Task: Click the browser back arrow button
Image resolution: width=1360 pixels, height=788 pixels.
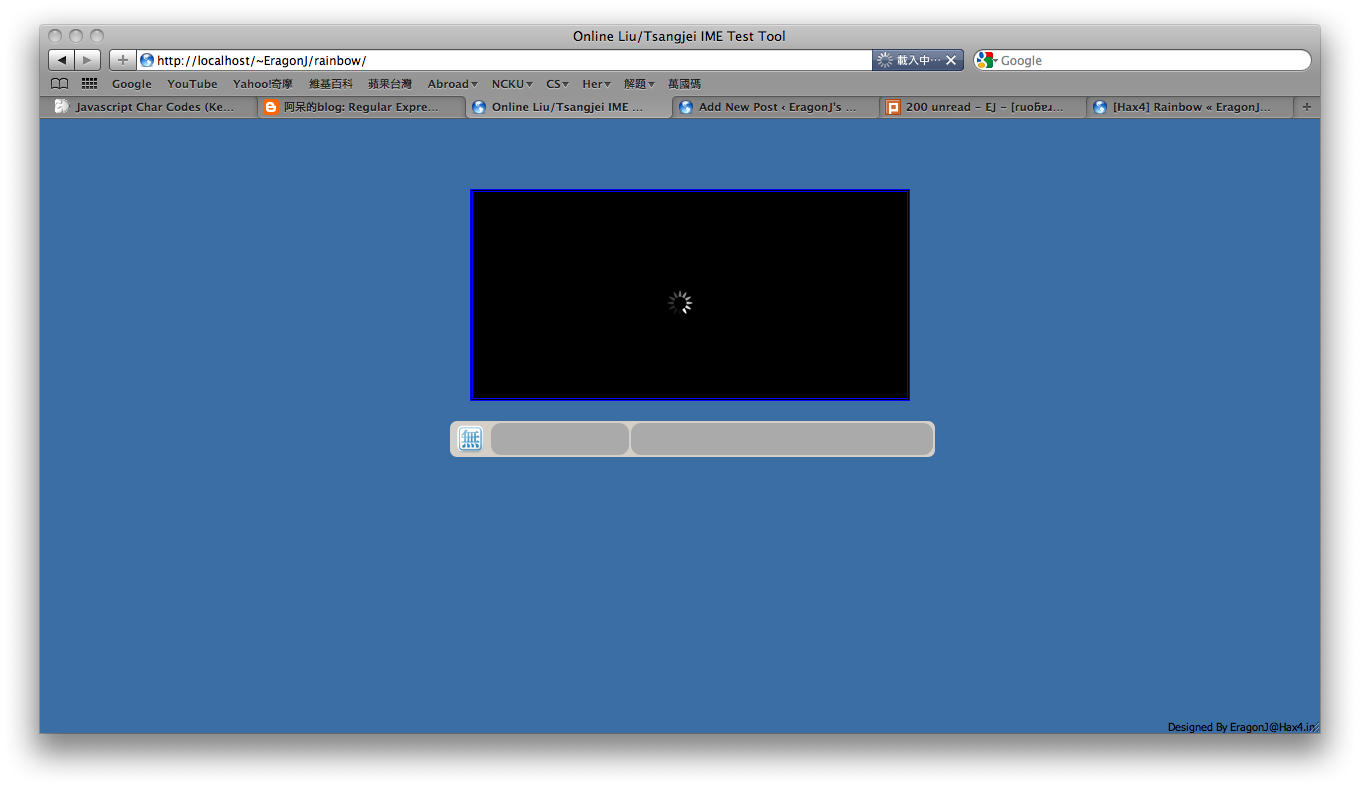Action: (61, 60)
